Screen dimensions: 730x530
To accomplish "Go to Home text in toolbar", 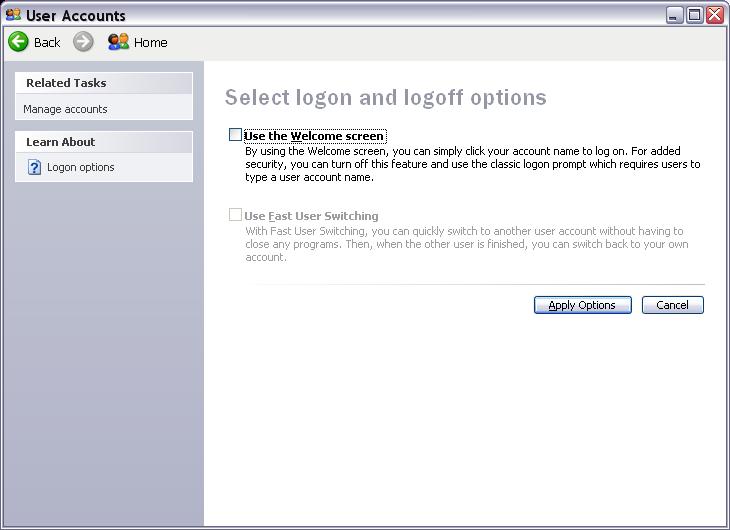I will pos(150,42).
